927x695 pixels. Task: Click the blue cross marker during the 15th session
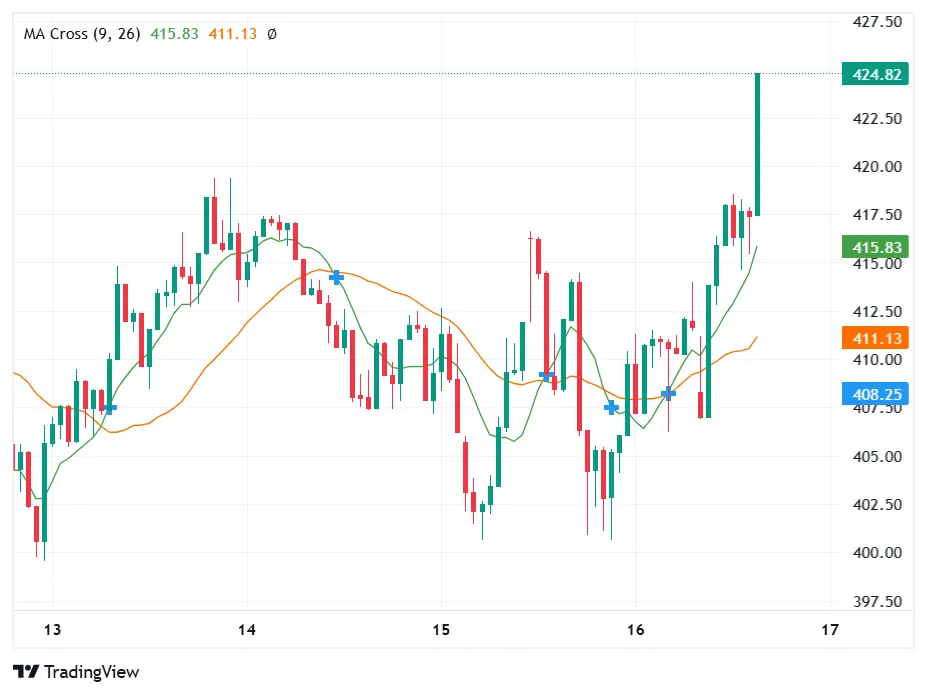pyautogui.click(x=548, y=374)
